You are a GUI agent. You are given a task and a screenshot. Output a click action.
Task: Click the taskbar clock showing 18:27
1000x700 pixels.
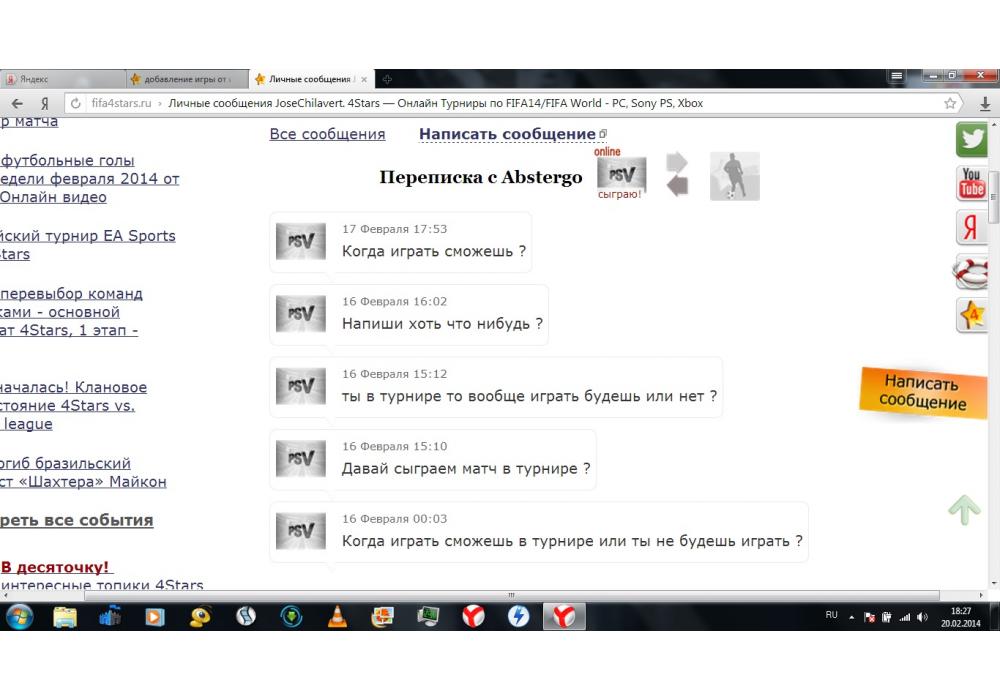point(960,617)
